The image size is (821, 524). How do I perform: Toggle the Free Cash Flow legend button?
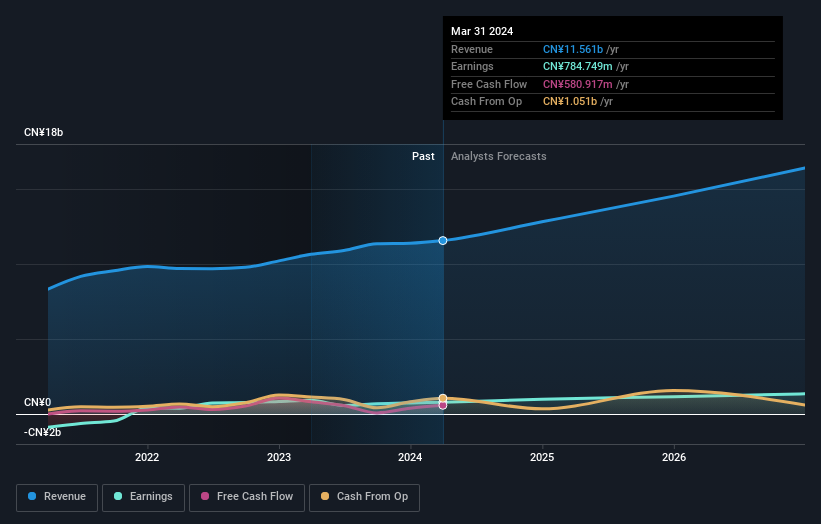[x=247, y=497]
